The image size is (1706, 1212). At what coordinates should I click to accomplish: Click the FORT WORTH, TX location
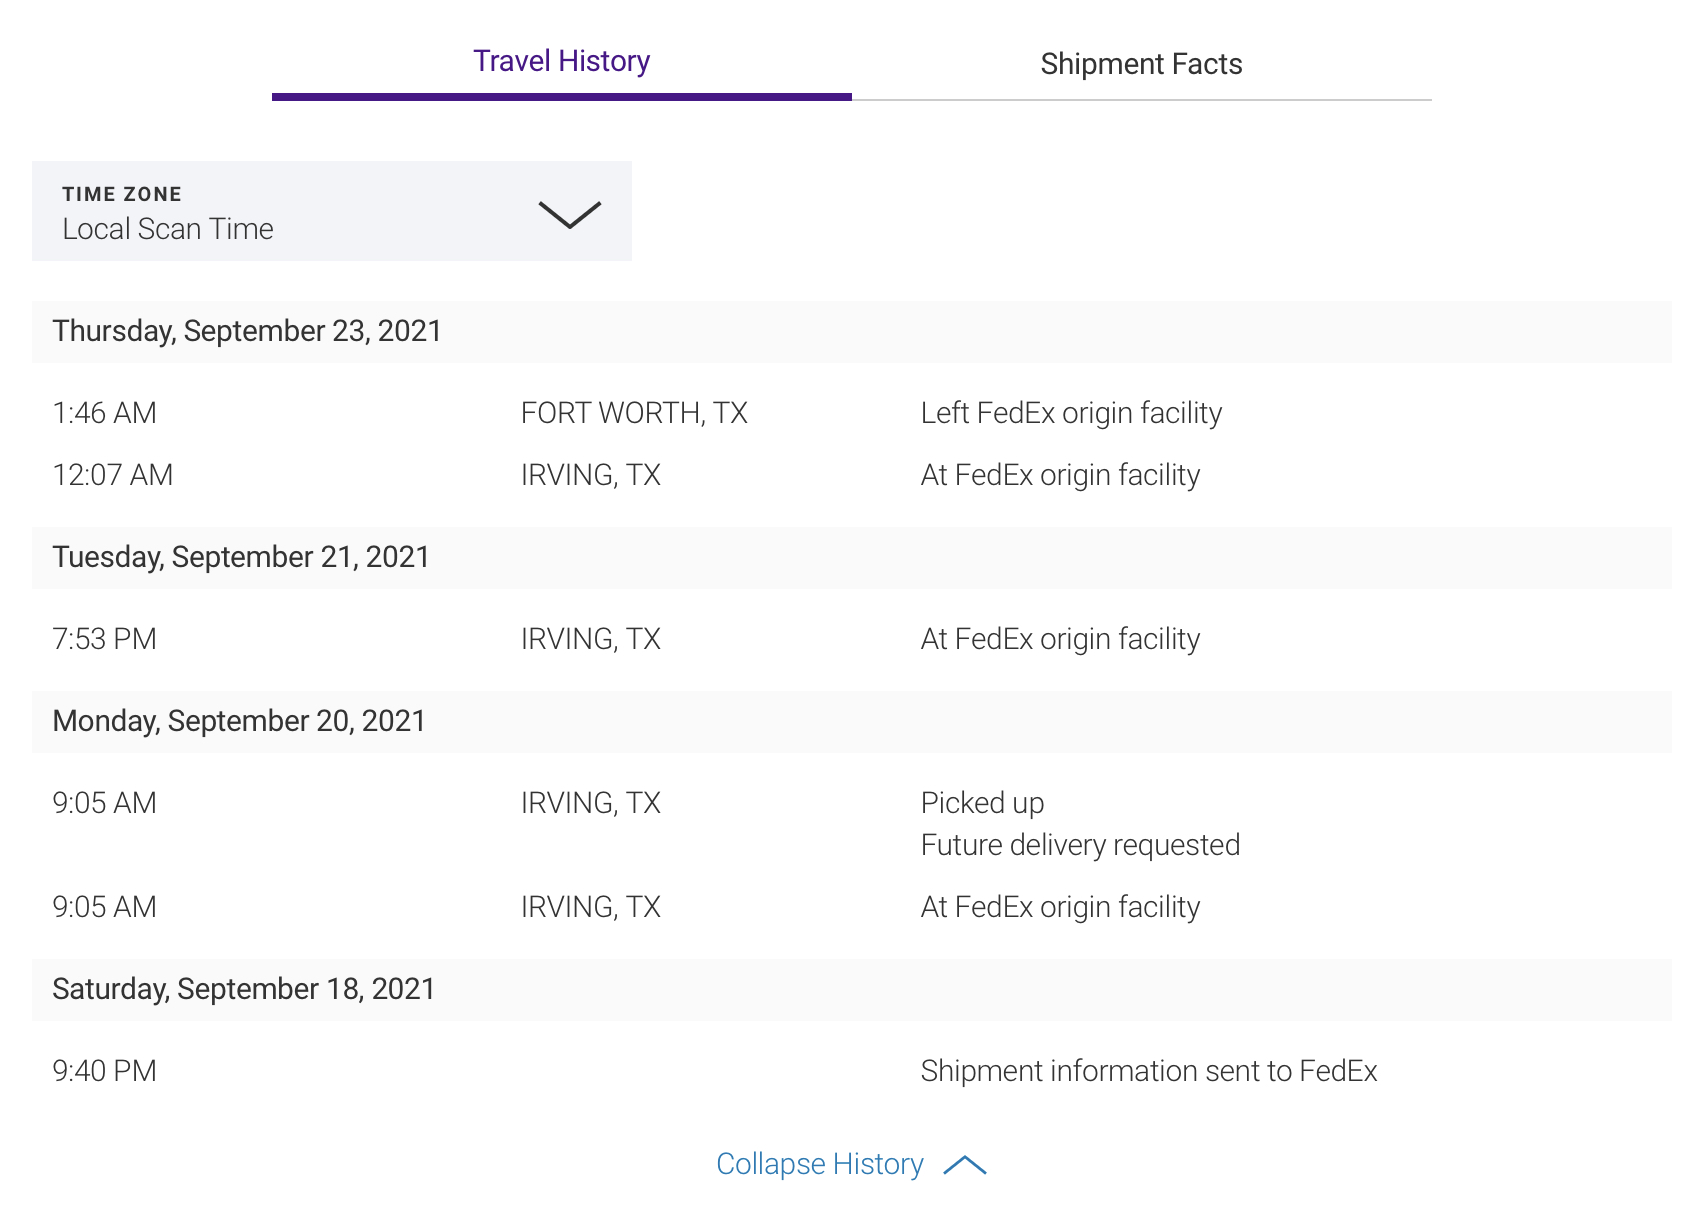(634, 413)
